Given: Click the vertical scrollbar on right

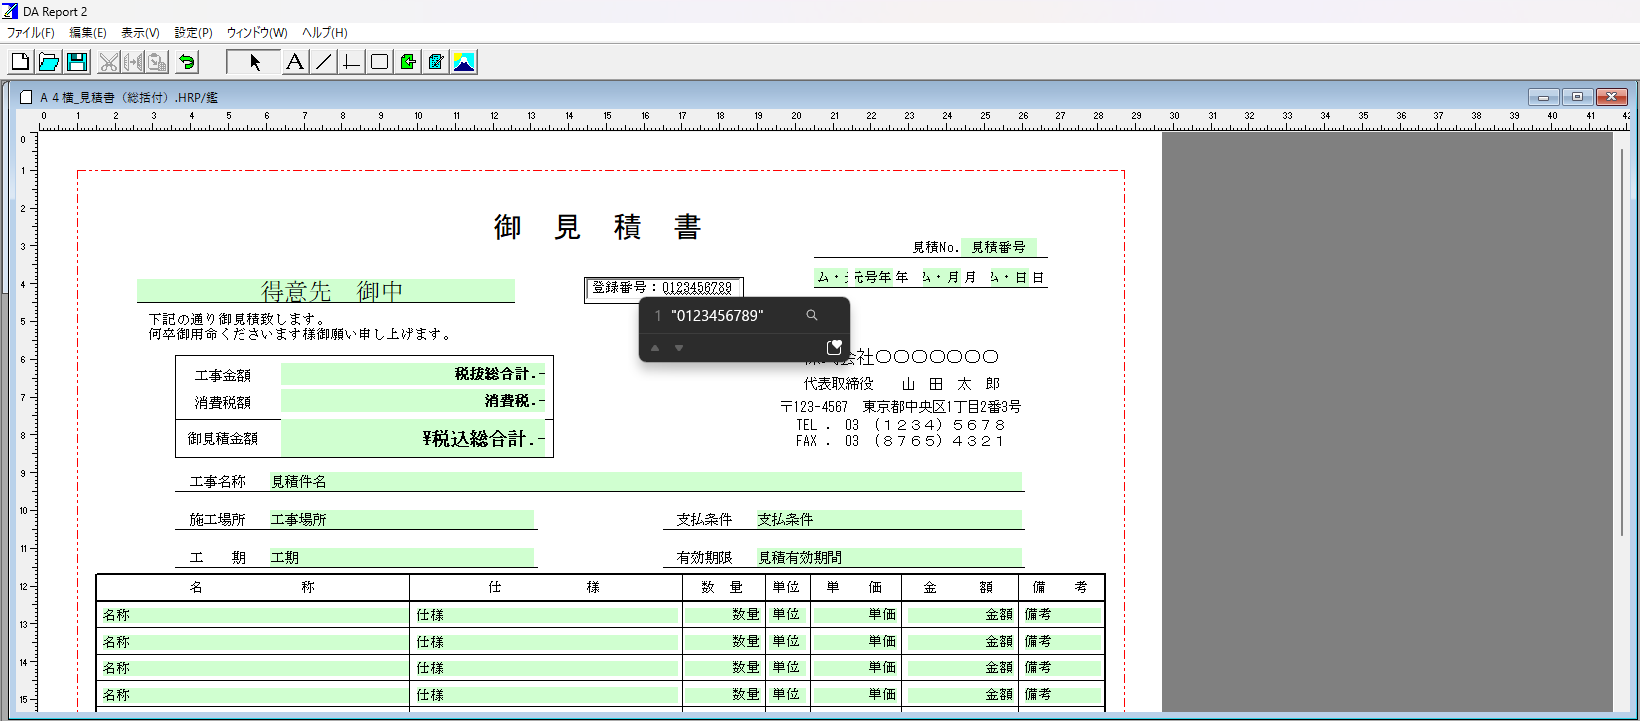Looking at the screenshot, I should [1622, 340].
